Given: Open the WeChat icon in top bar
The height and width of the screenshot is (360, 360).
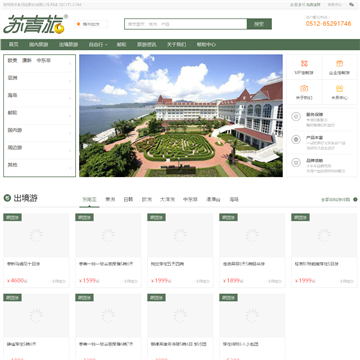Looking at the screenshot, I should 352,5.
